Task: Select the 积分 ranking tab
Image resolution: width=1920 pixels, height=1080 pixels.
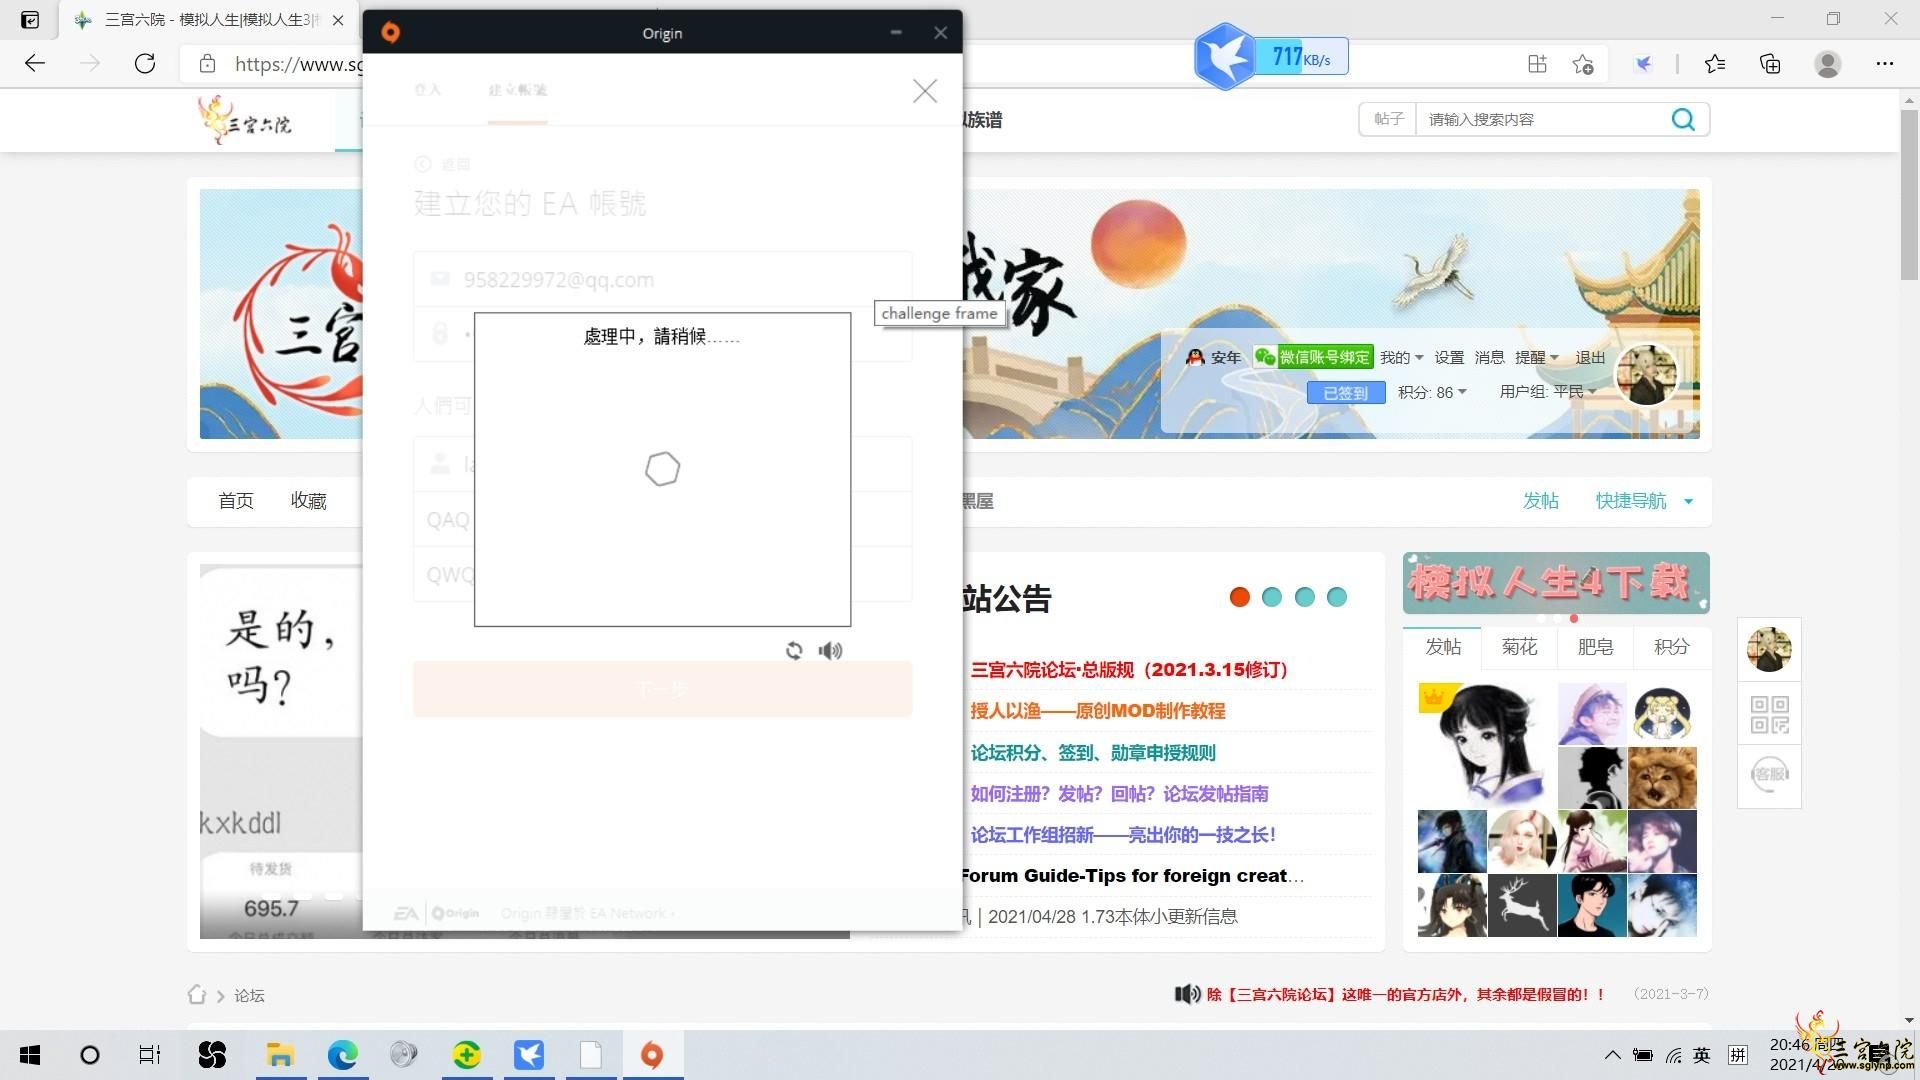Action: pos(1671,647)
